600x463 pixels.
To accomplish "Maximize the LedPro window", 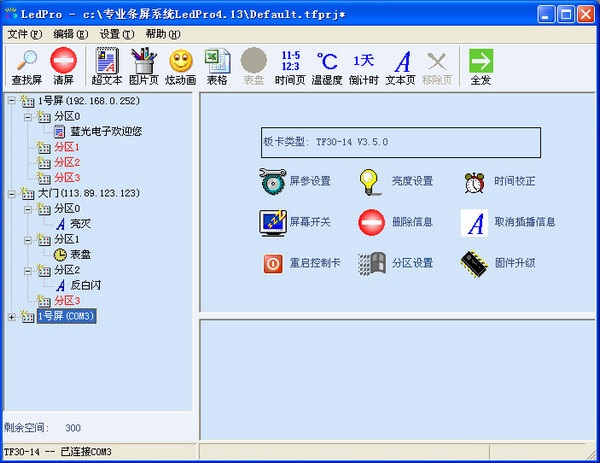I will pos(566,15).
